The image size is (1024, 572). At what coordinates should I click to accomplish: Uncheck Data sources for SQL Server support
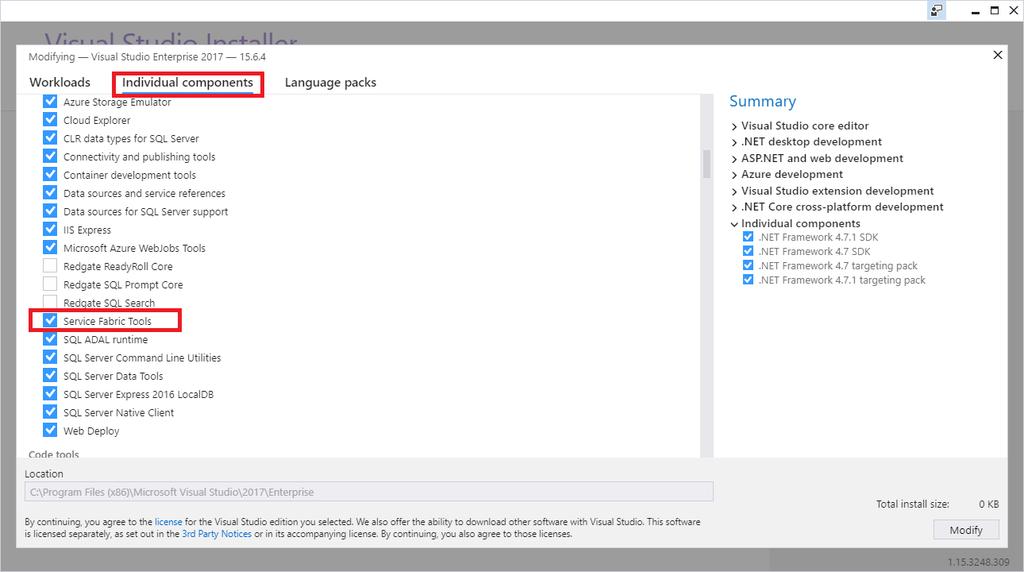[x=50, y=211]
